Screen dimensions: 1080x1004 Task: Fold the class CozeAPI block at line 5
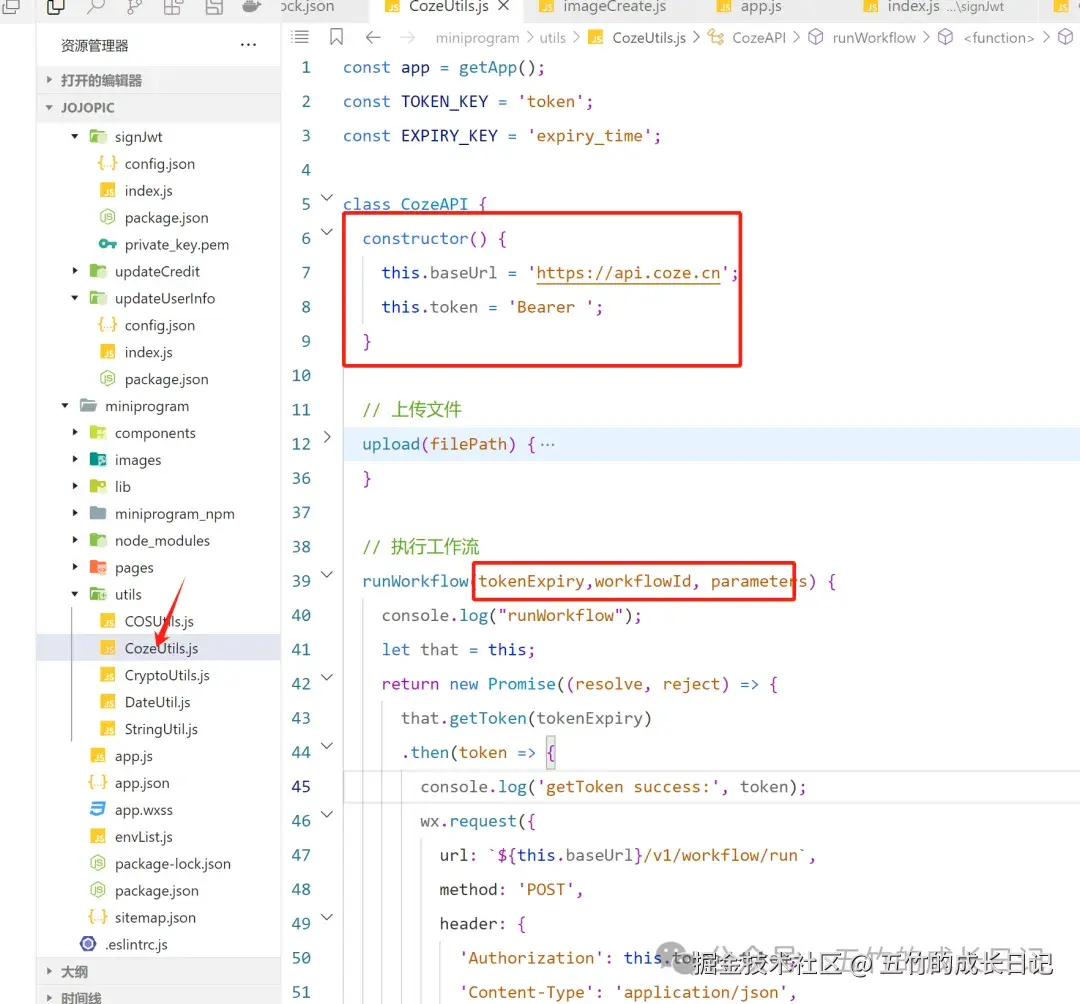(x=327, y=198)
